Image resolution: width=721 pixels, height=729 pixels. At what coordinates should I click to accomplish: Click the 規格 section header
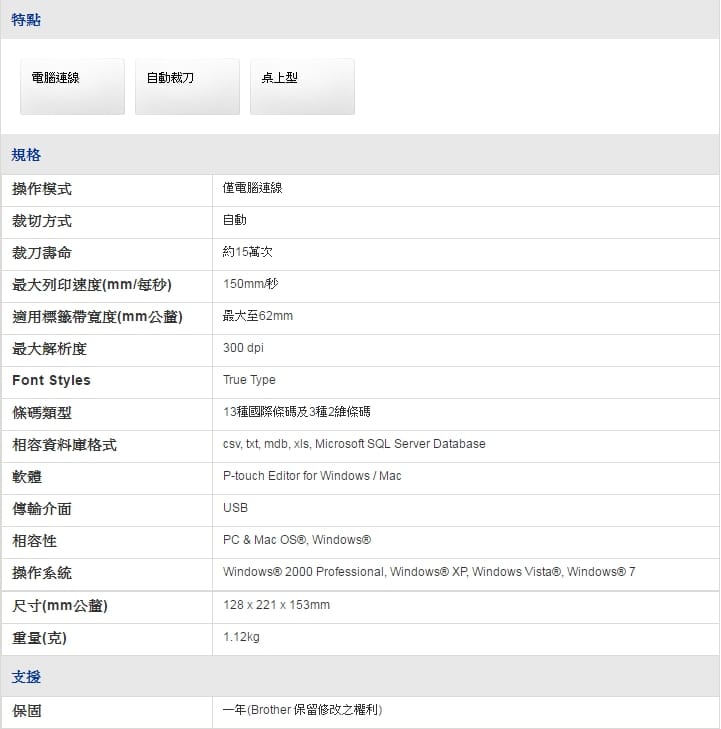(26, 155)
